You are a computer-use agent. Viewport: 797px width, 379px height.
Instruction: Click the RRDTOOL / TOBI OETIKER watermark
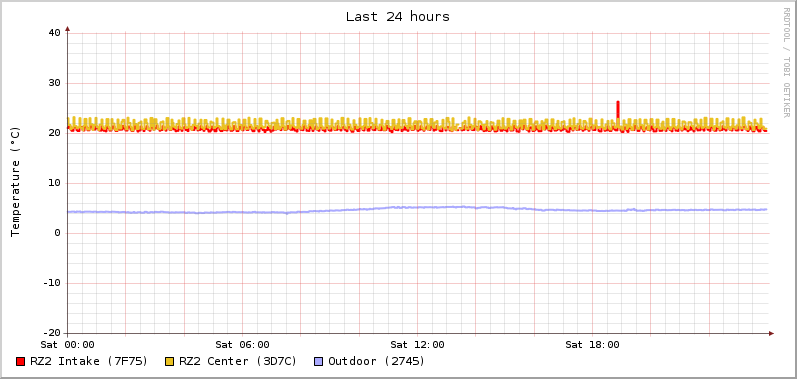point(786,62)
